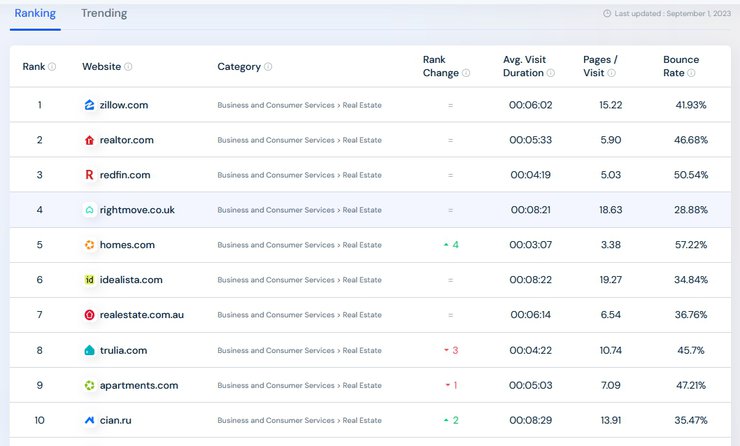
Task: Click the zillow.com favicon
Action: tap(89, 105)
